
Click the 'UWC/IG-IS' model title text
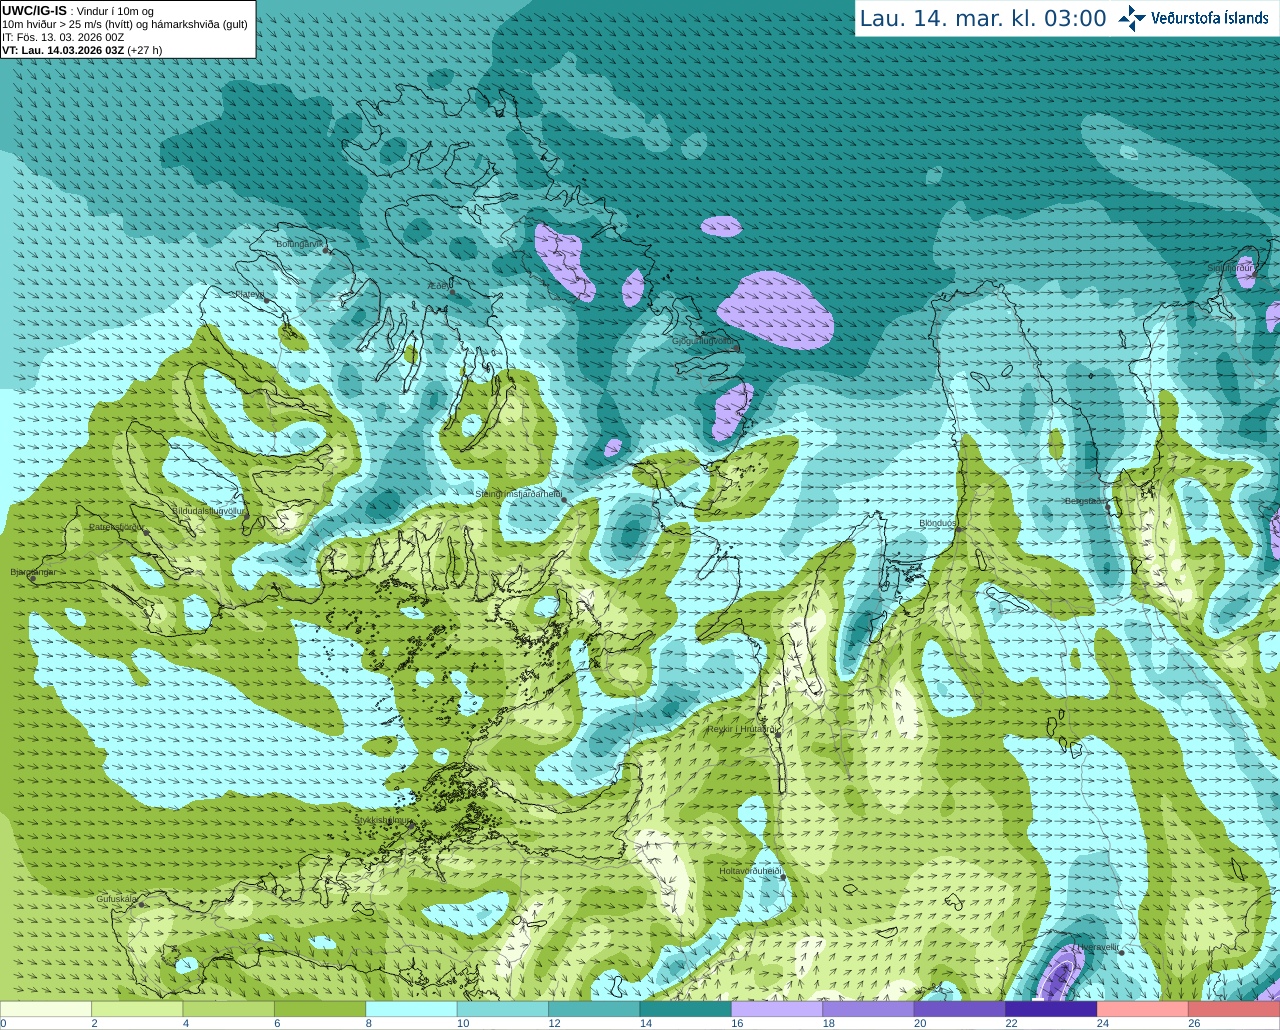pos(35,10)
